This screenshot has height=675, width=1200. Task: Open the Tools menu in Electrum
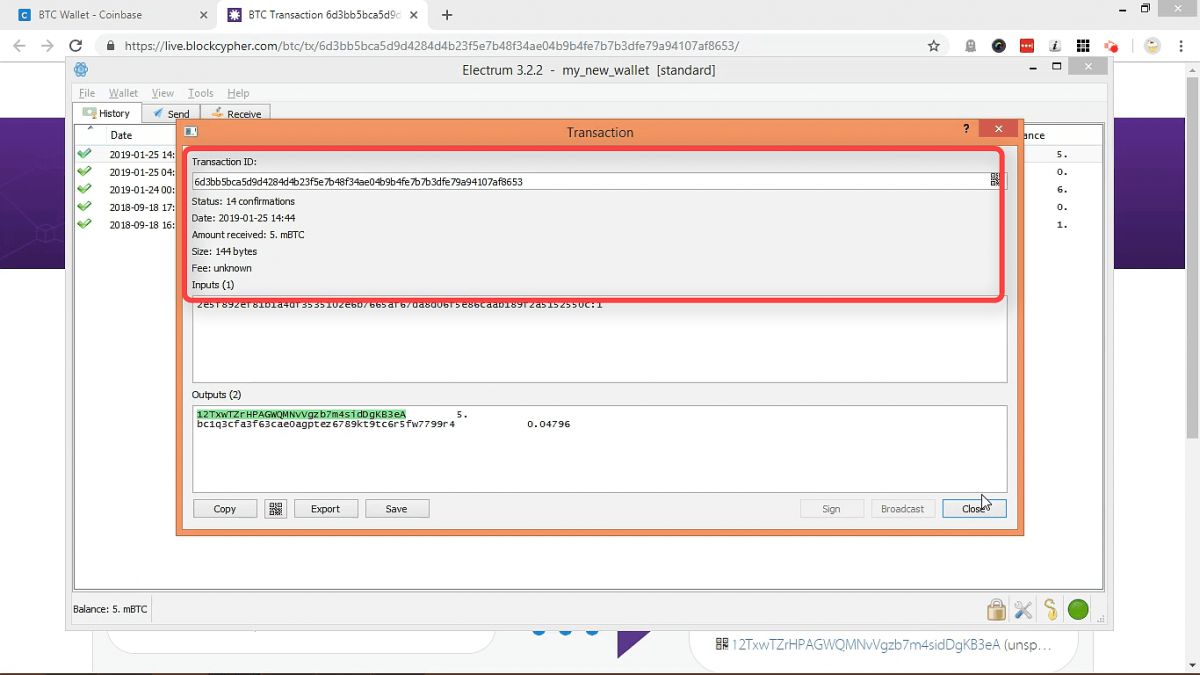tap(201, 93)
